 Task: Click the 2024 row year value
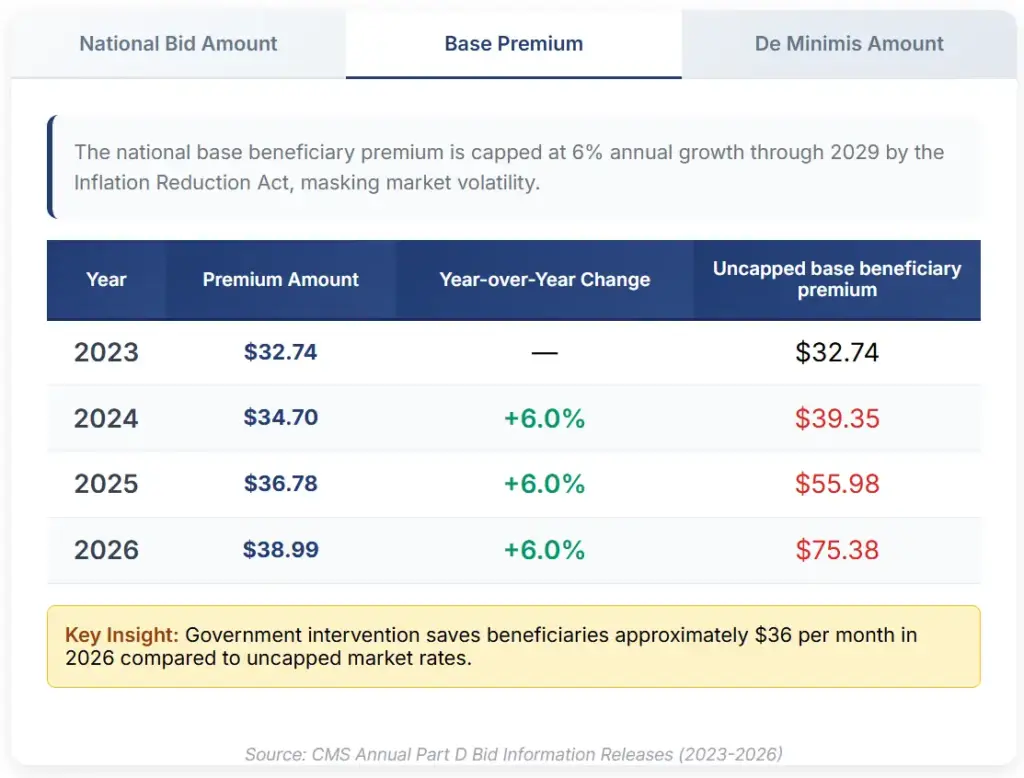click(x=105, y=418)
